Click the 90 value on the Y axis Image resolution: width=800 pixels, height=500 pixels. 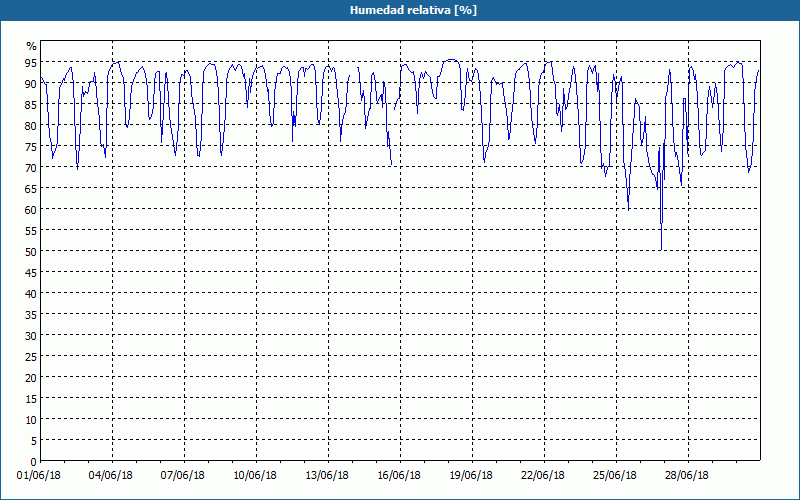(x=31, y=84)
